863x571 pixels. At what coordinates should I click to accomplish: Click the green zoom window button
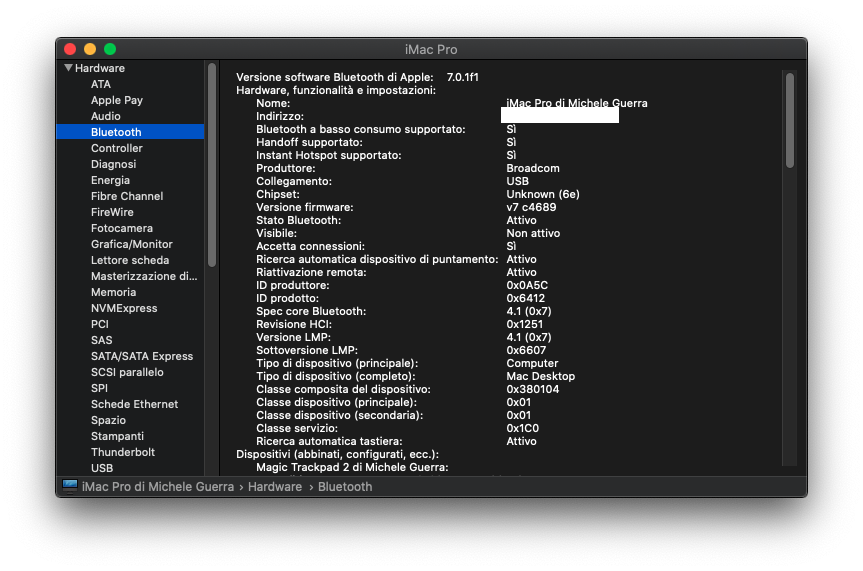click(110, 49)
